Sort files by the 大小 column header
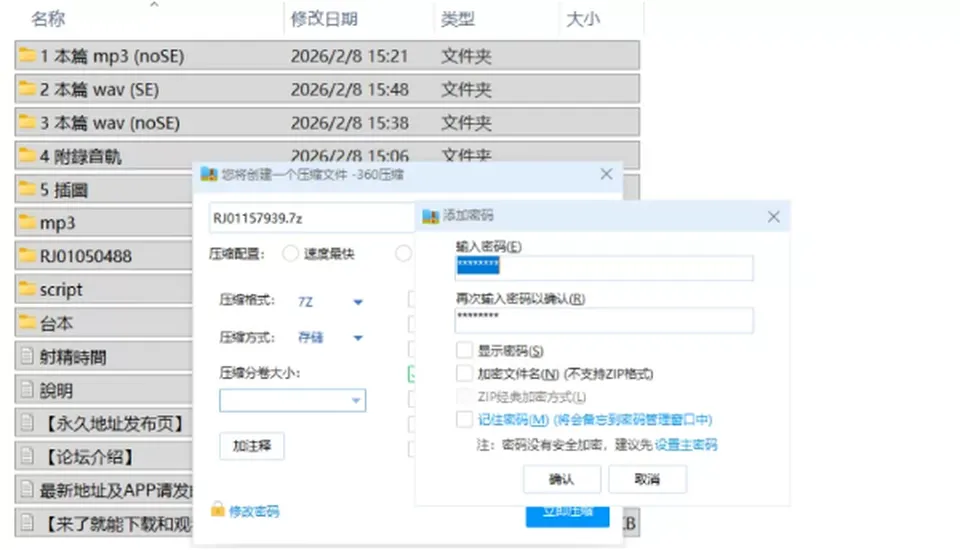 click(582, 19)
